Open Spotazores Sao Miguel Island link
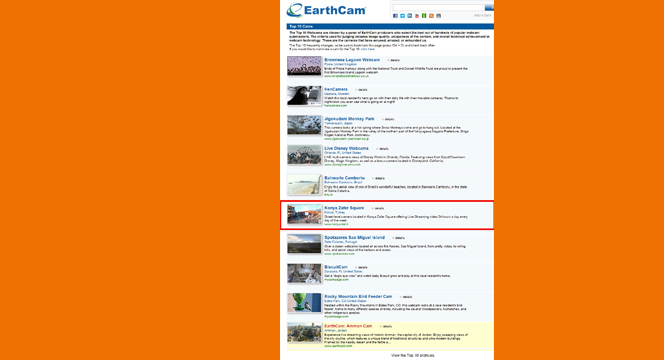The width and height of the screenshot is (664, 360). click(x=354, y=238)
